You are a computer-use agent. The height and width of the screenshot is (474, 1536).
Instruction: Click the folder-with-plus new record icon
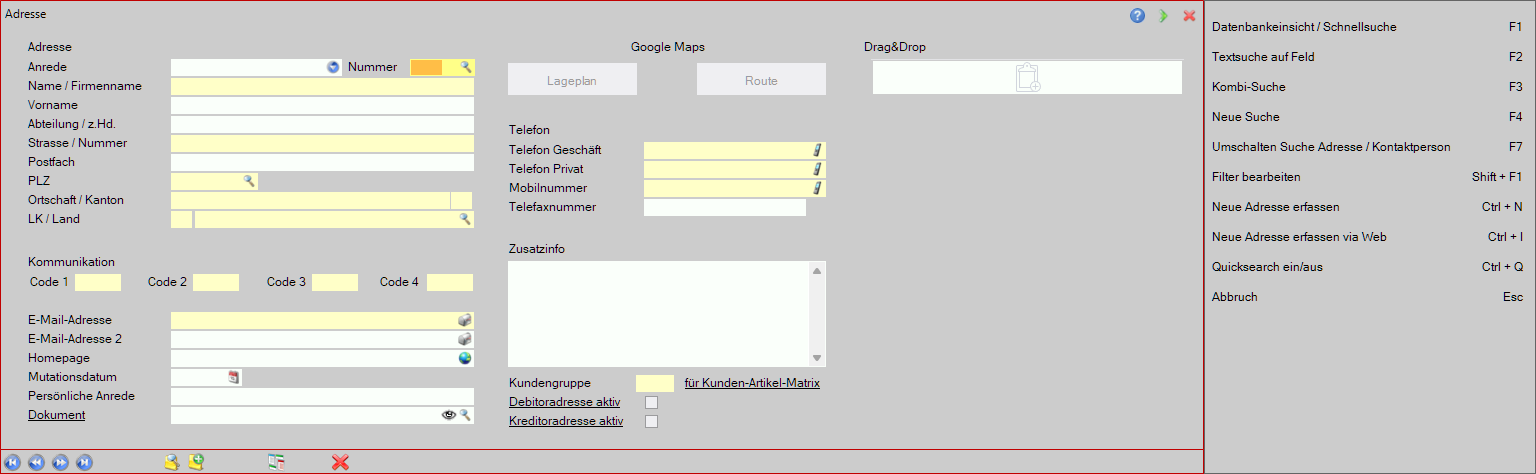pos(198,462)
